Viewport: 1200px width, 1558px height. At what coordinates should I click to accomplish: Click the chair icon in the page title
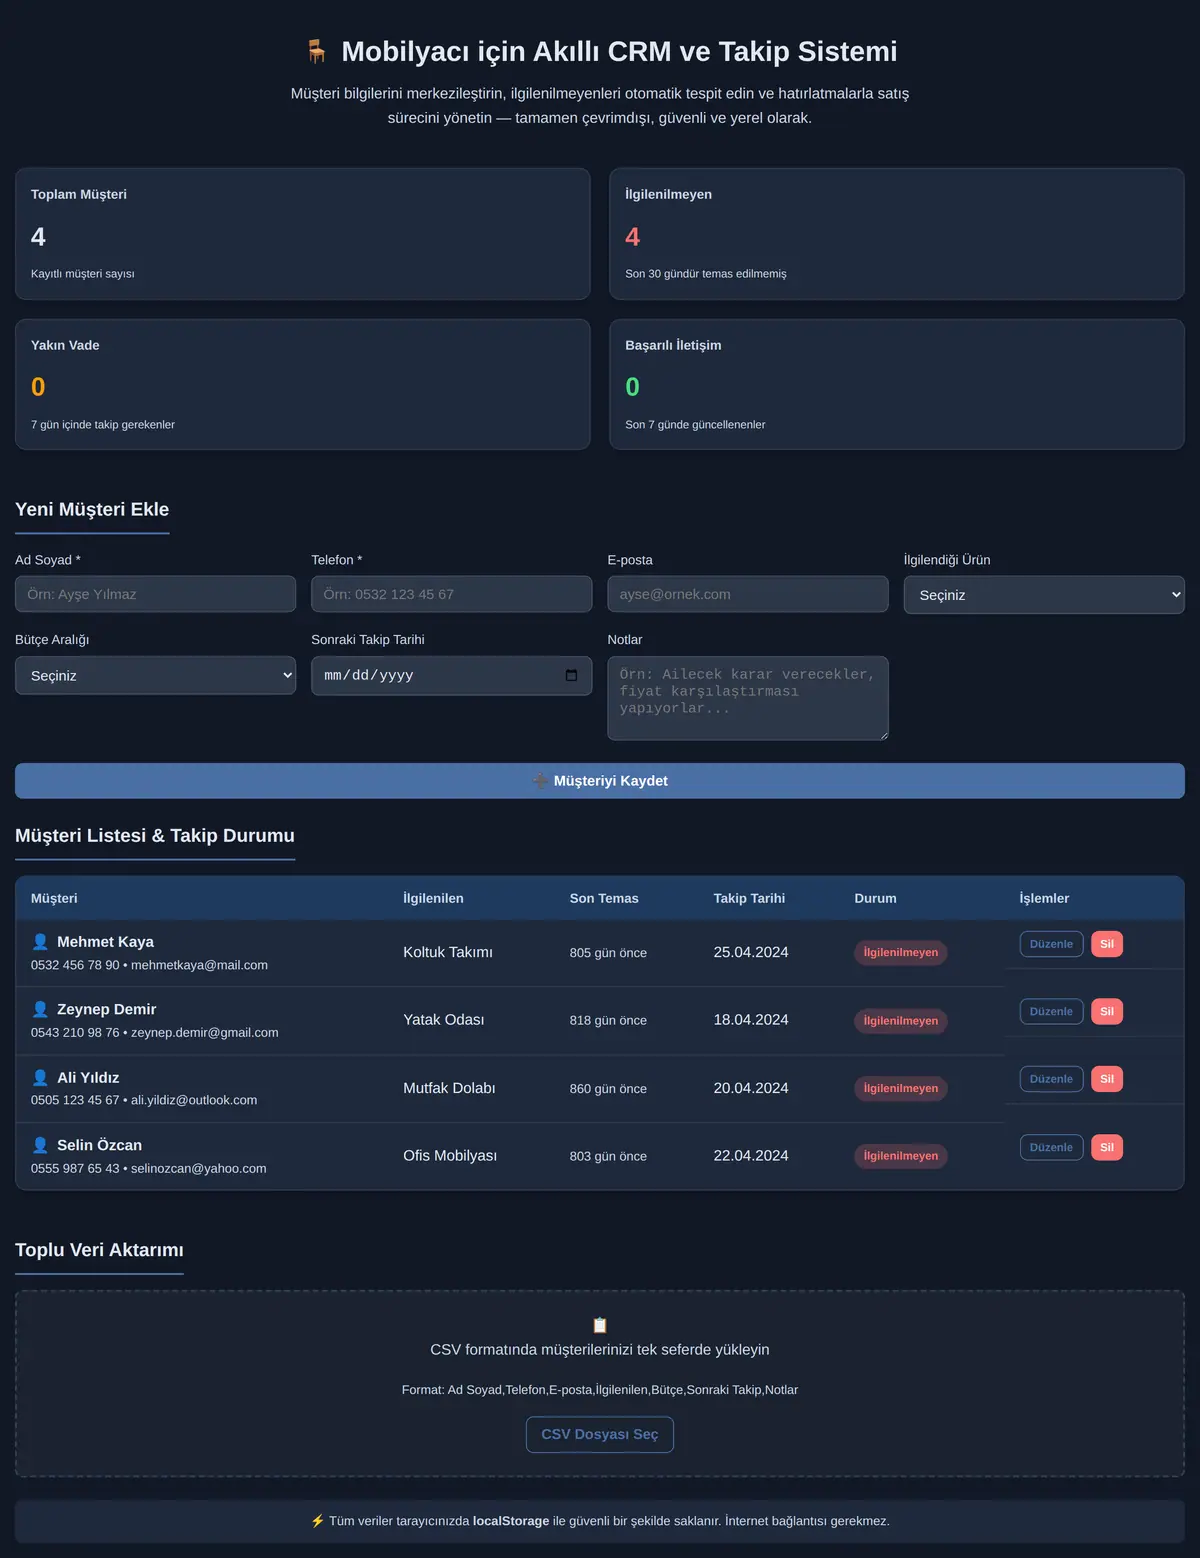pyautogui.click(x=316, y=51)
